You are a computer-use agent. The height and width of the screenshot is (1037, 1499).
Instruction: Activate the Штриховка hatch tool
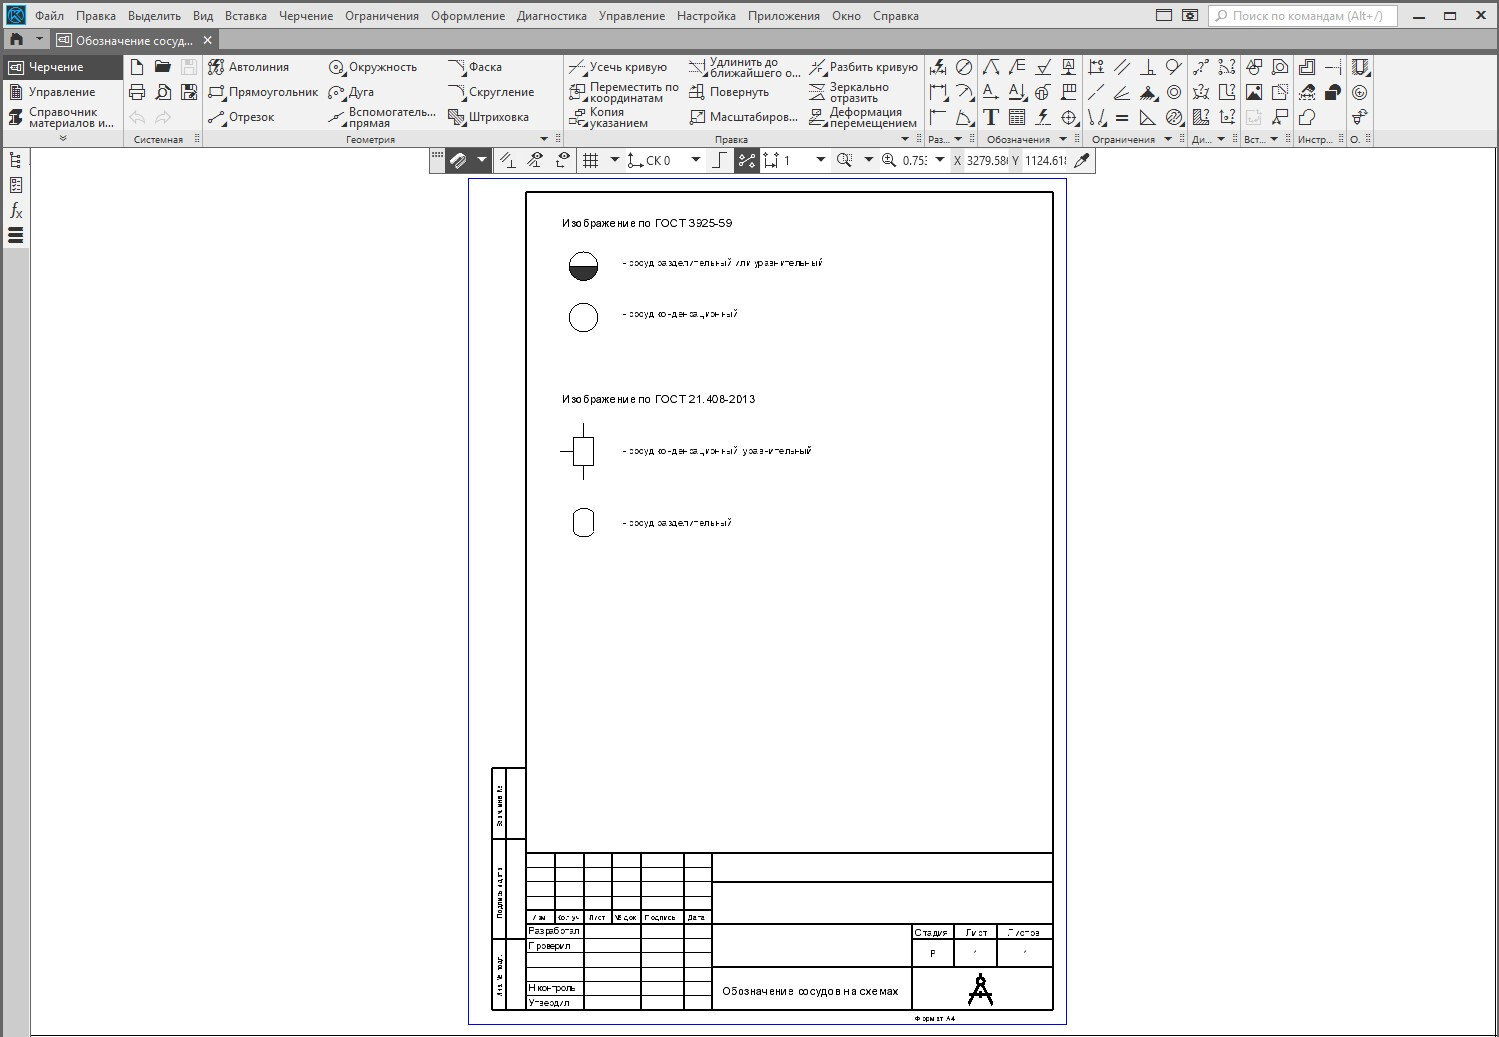(489, 117)
